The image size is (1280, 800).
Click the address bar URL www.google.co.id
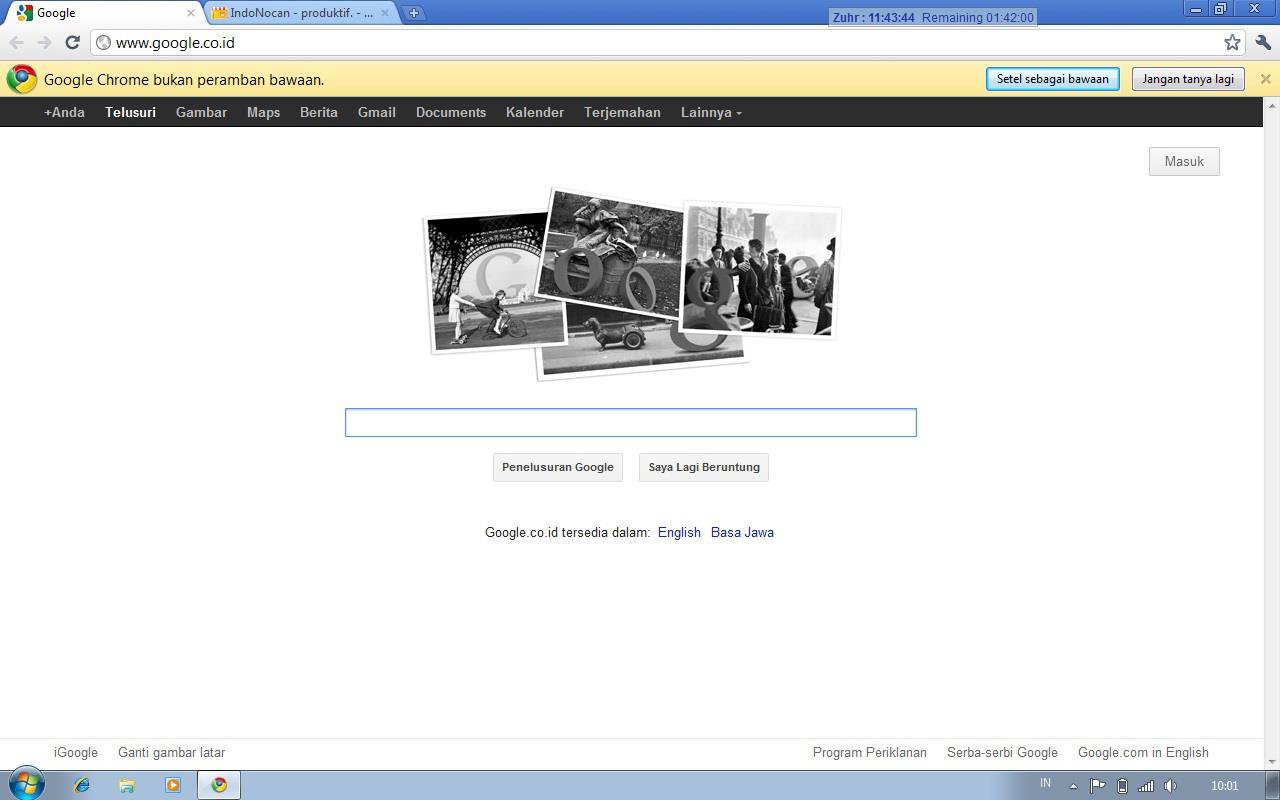coord(175,42)
